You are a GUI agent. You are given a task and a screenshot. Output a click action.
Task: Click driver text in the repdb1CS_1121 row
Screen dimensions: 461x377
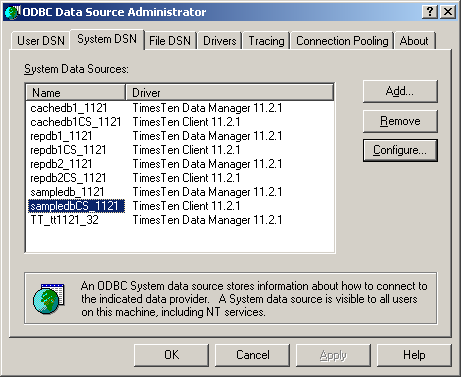tap(186, 150)
